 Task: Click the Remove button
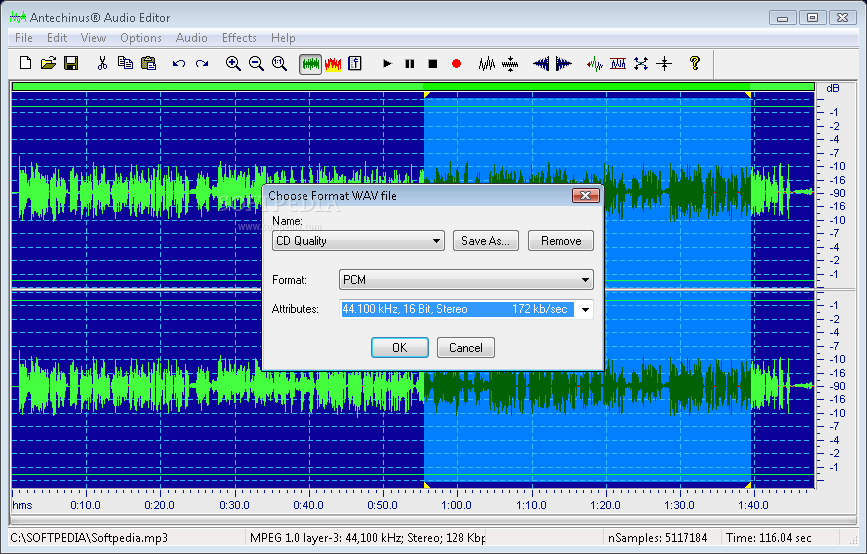click(561, 241)
